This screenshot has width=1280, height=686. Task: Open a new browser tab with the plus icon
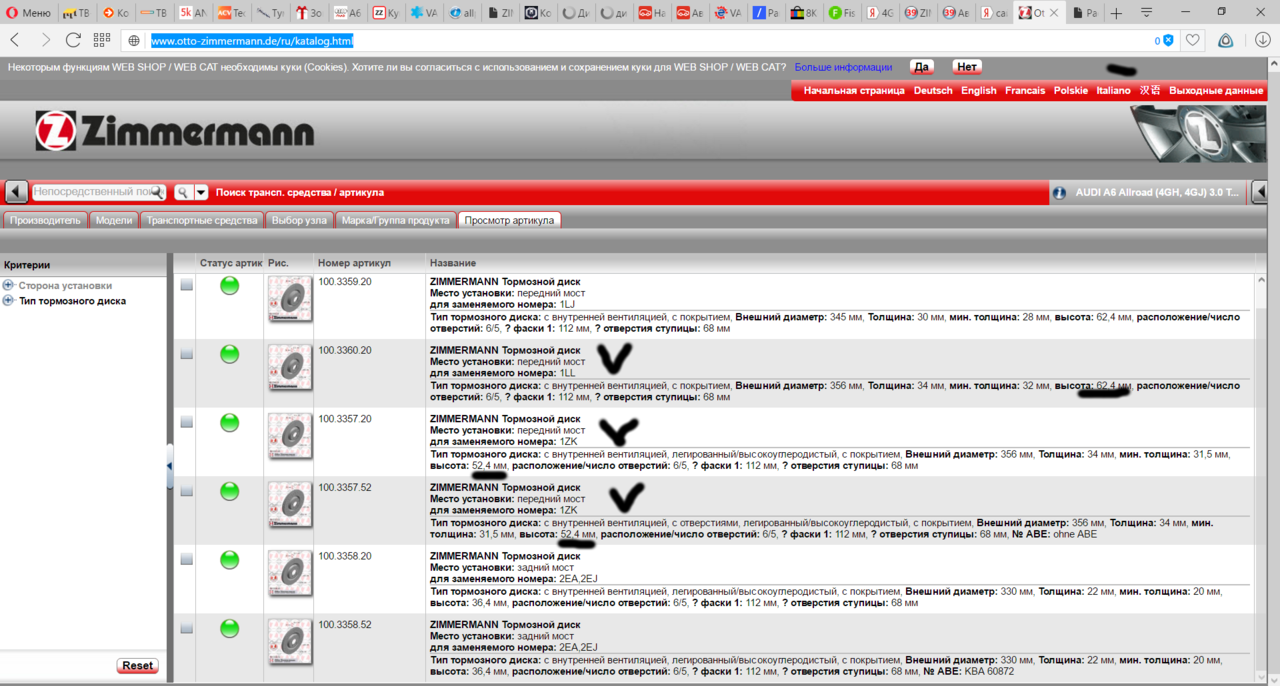click(1116, 13)
